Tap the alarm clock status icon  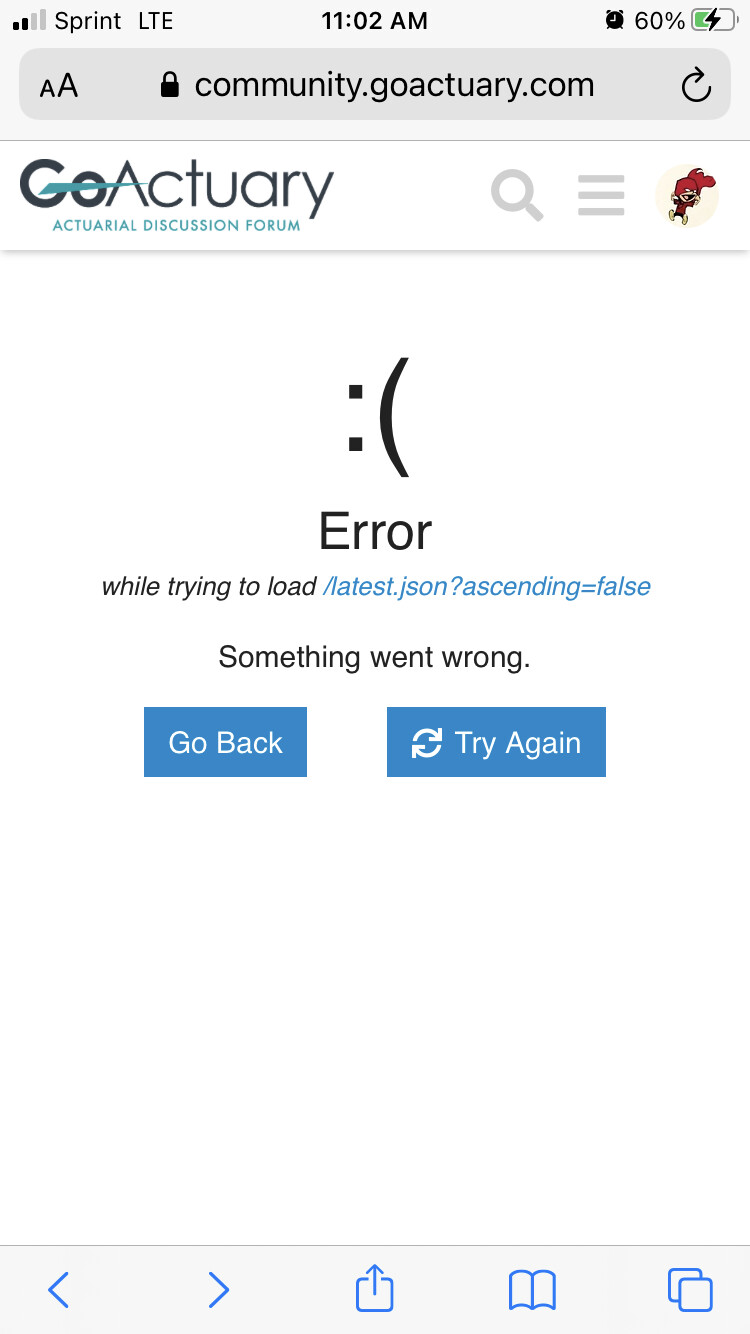tap(615, 20)
